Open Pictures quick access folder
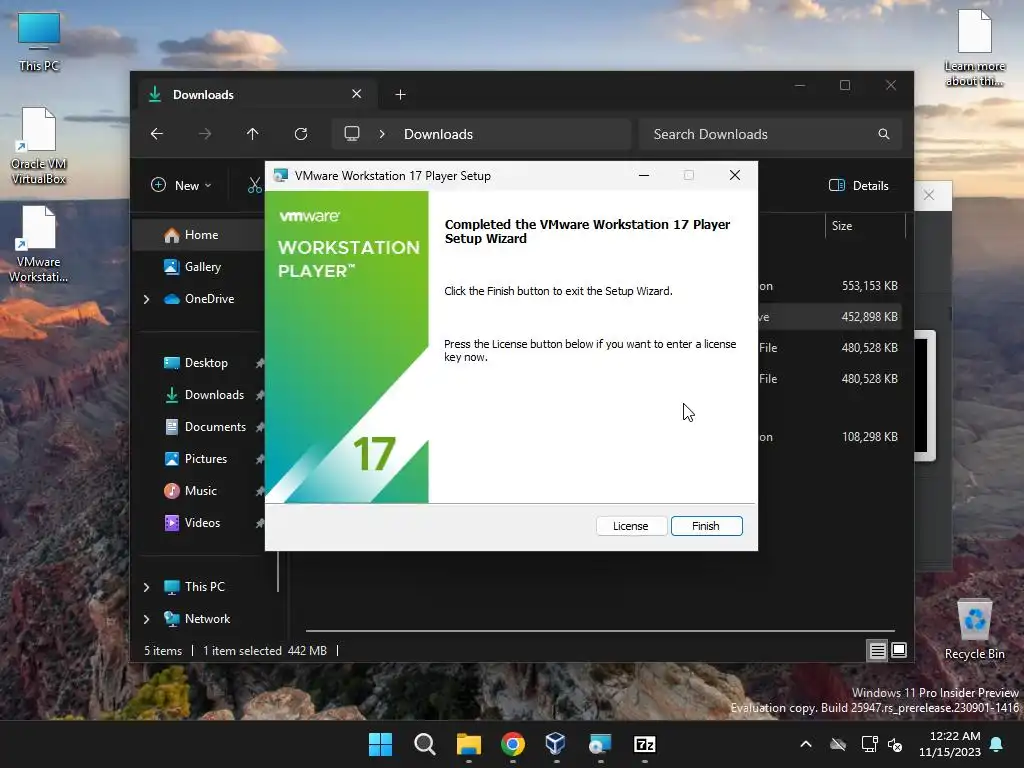 pos(205,458)
